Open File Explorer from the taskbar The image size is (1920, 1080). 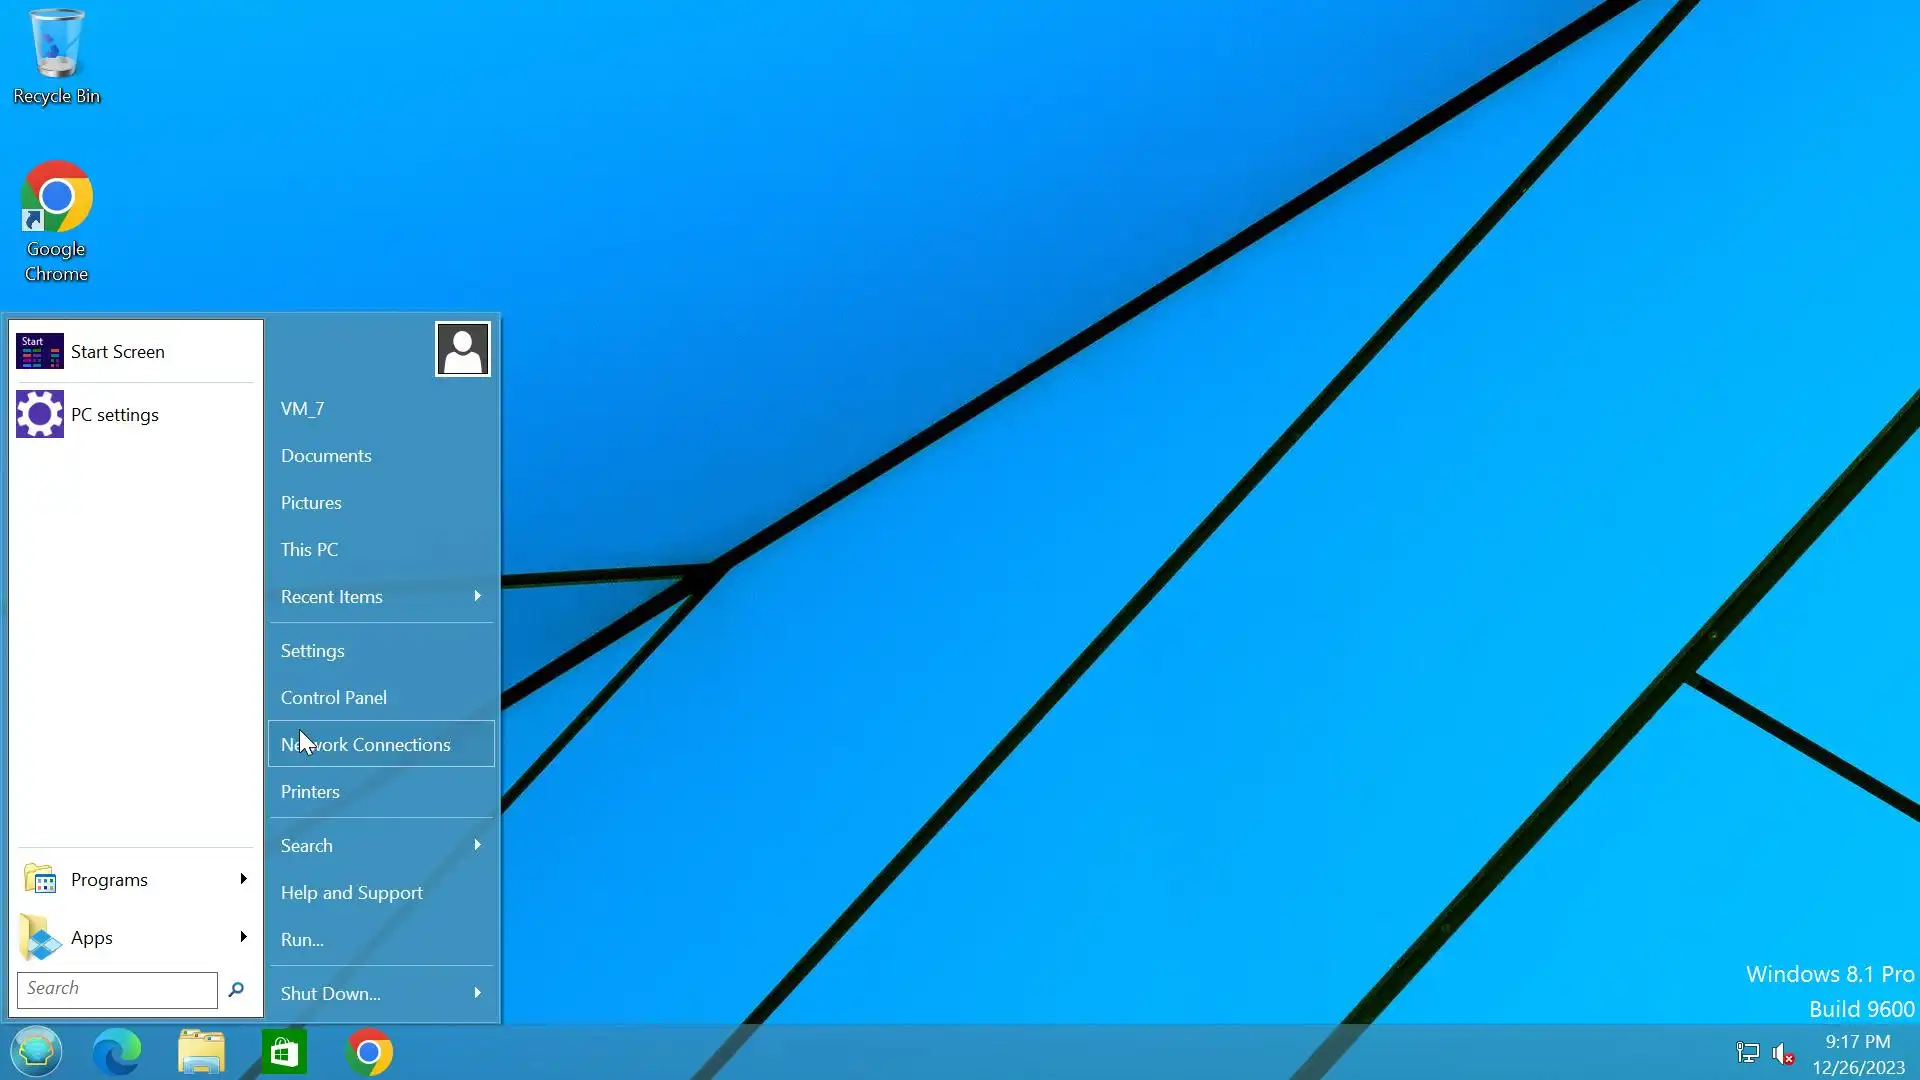tap(201, 1052)
